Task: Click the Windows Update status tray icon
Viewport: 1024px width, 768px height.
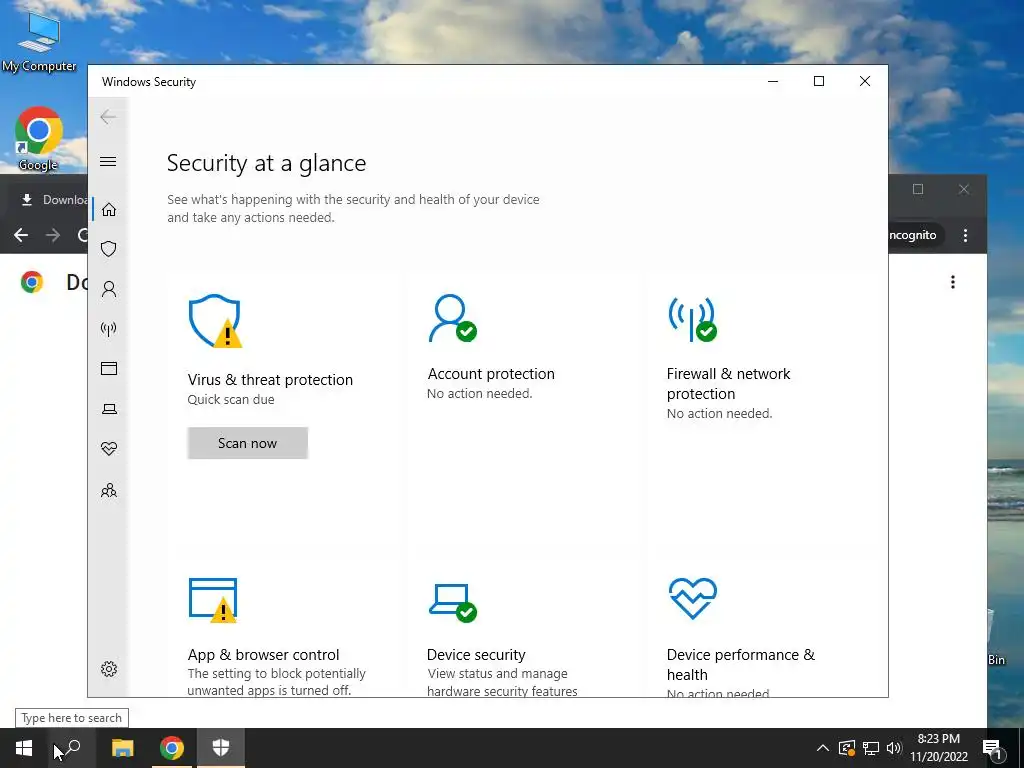Action: (846, 748)
